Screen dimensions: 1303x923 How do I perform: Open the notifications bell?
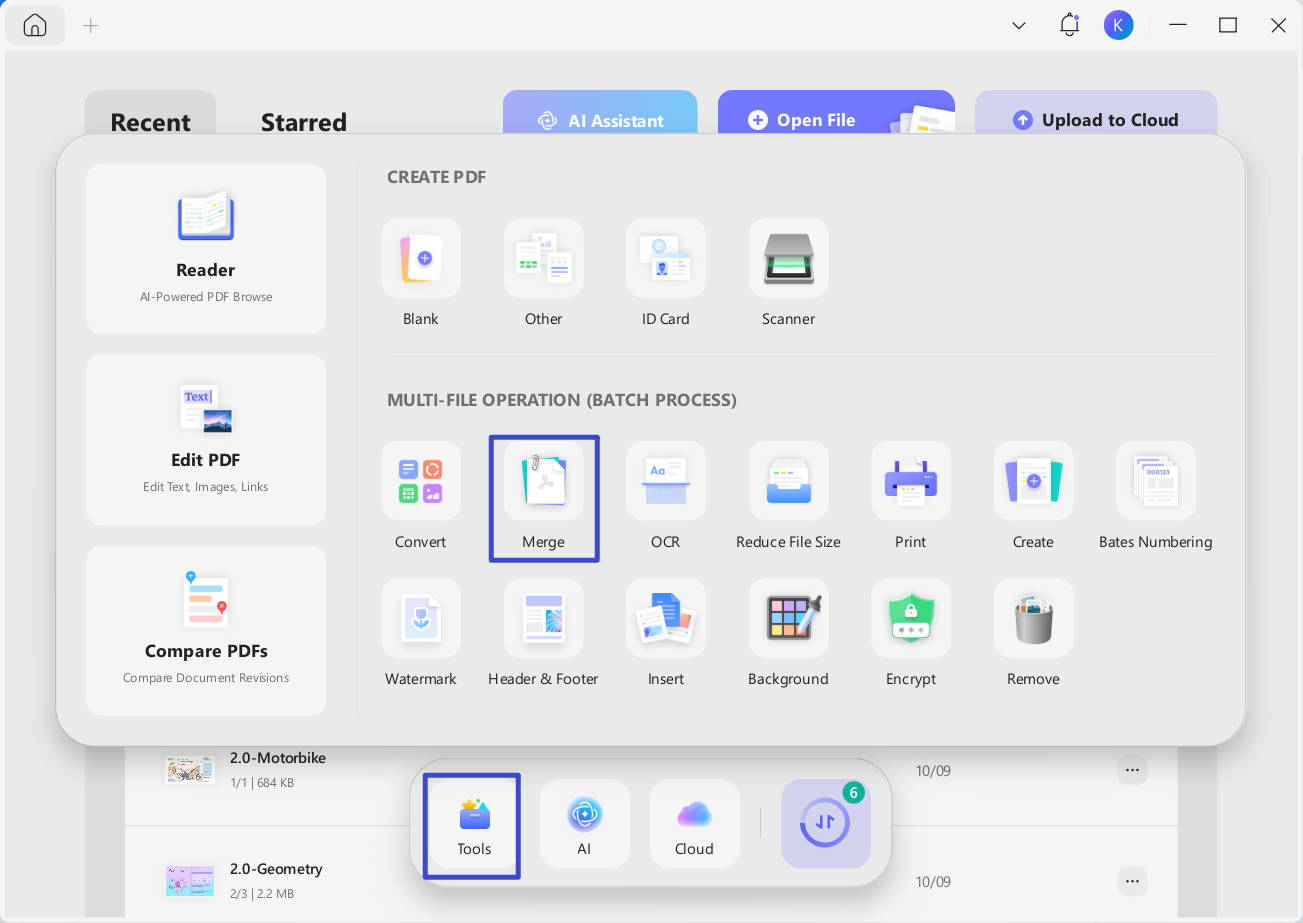(1069, 25)
